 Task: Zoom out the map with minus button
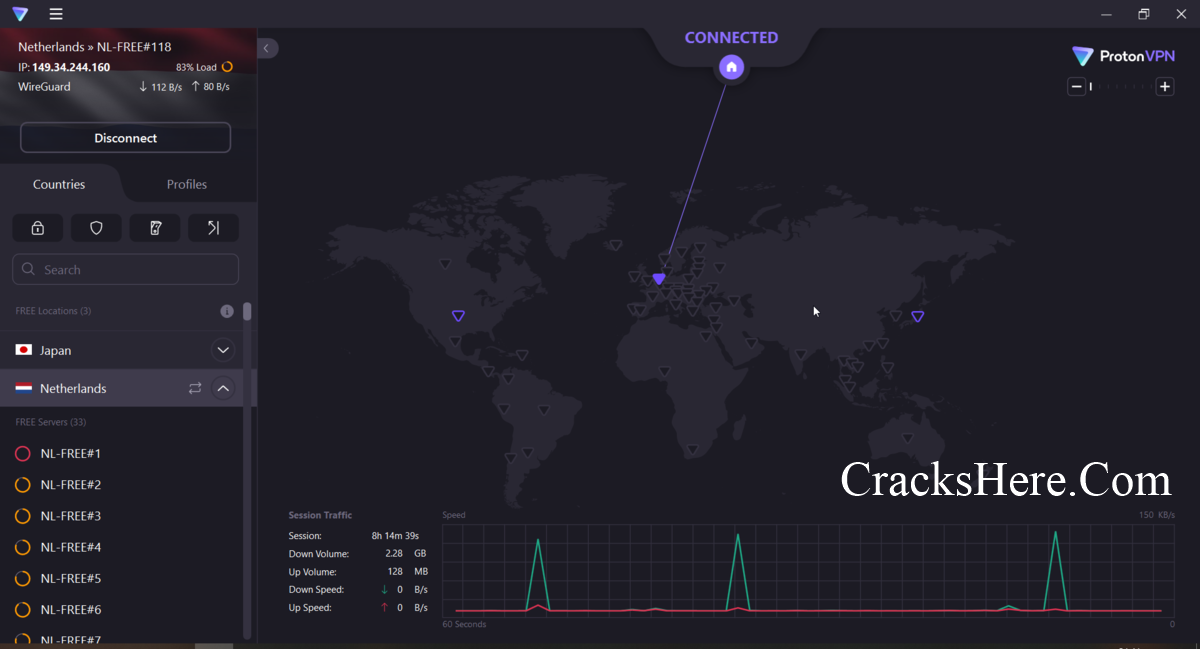click(1077, 87)
